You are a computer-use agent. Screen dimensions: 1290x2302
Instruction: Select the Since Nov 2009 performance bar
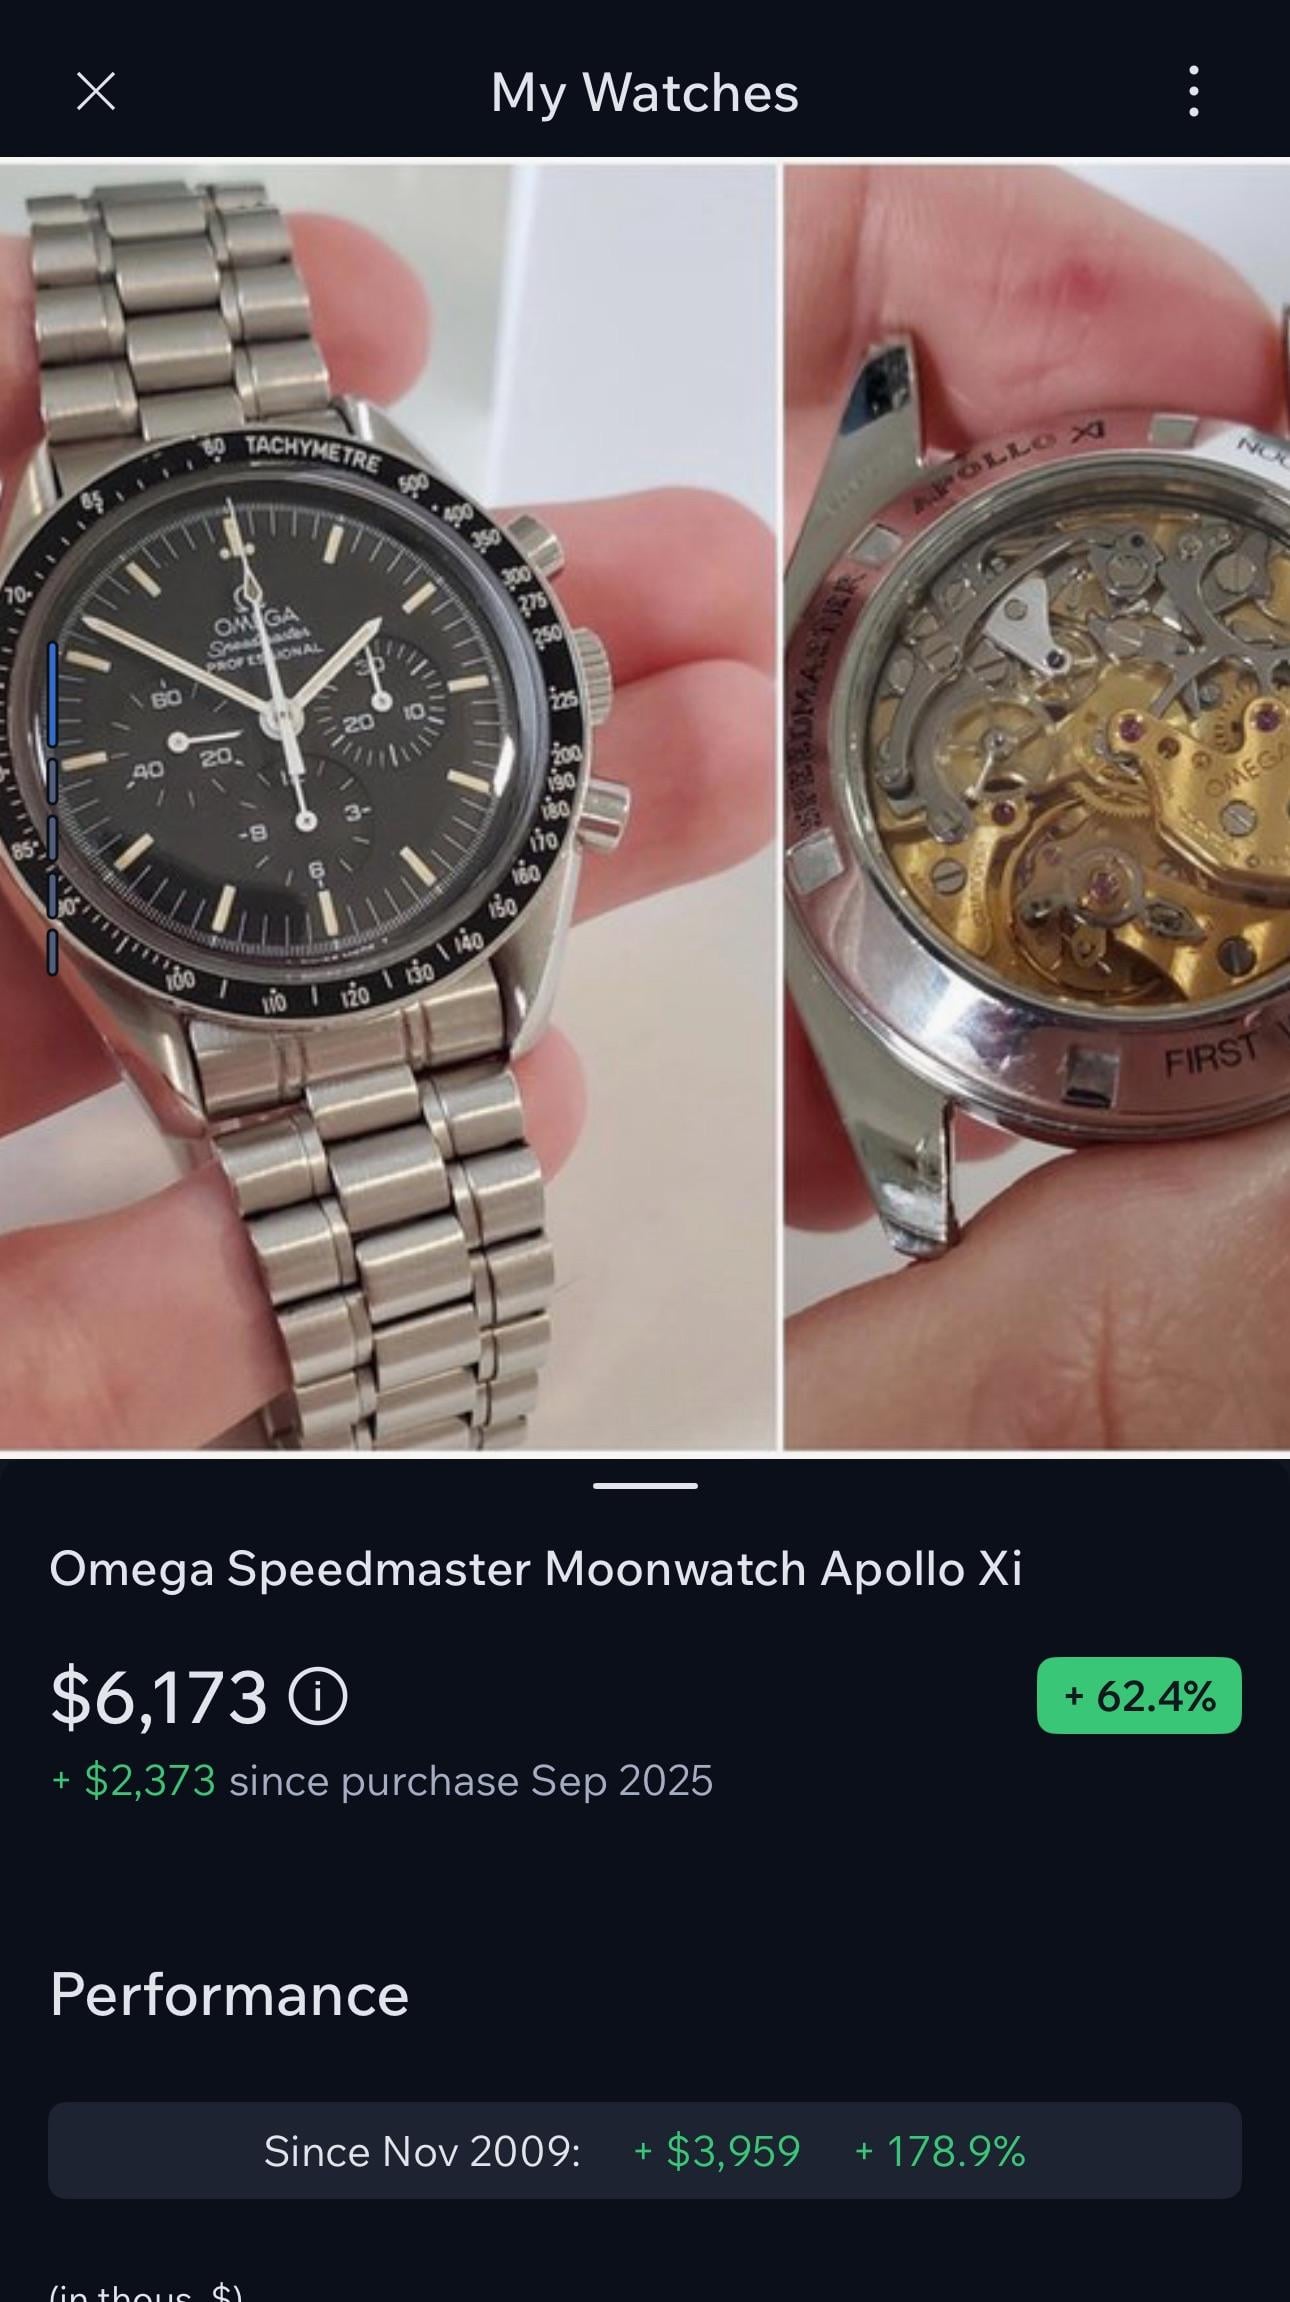pos(645,2150)
